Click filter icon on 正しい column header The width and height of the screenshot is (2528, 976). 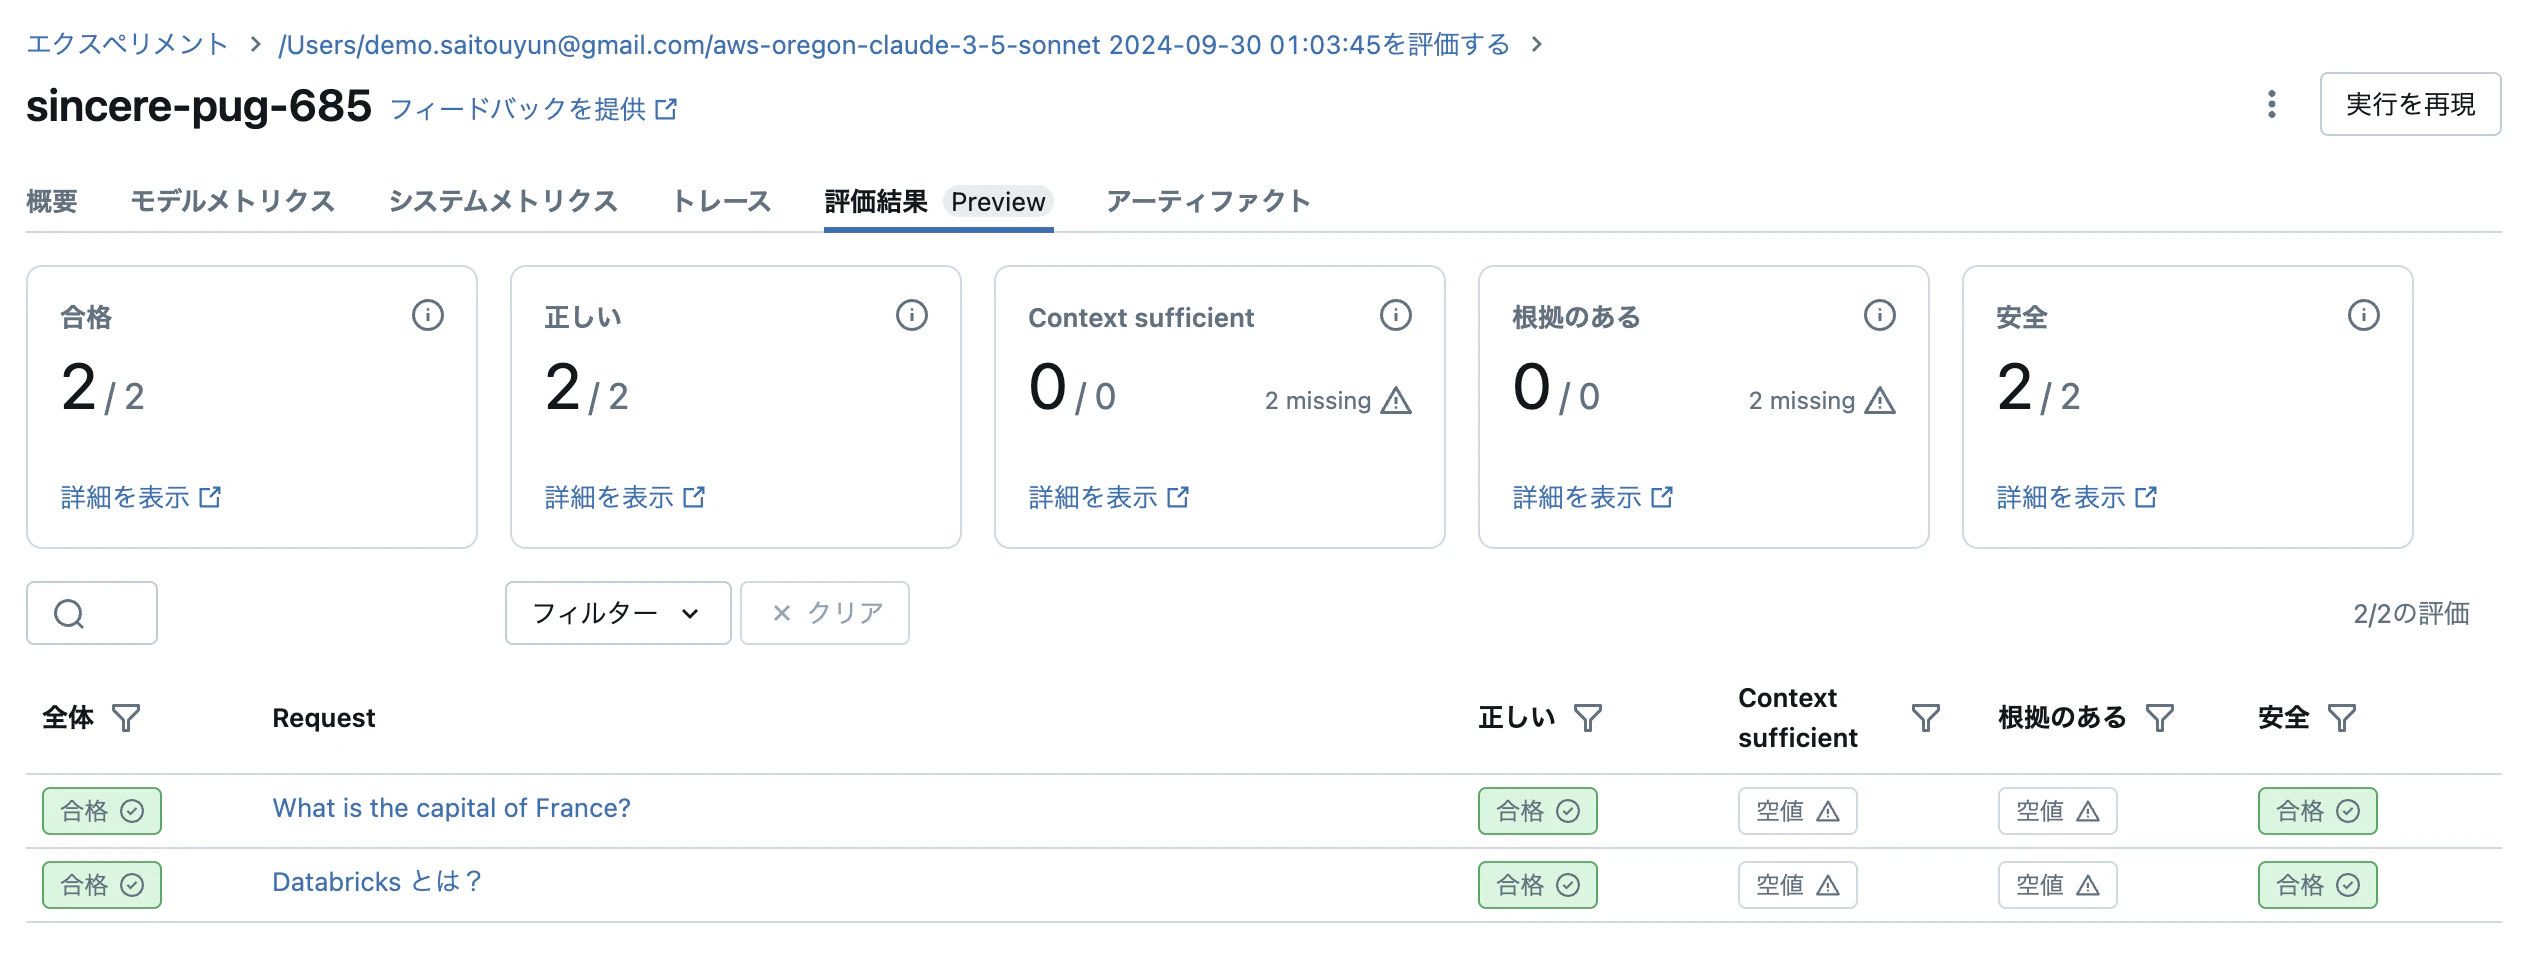click(x=1588, y=718)
